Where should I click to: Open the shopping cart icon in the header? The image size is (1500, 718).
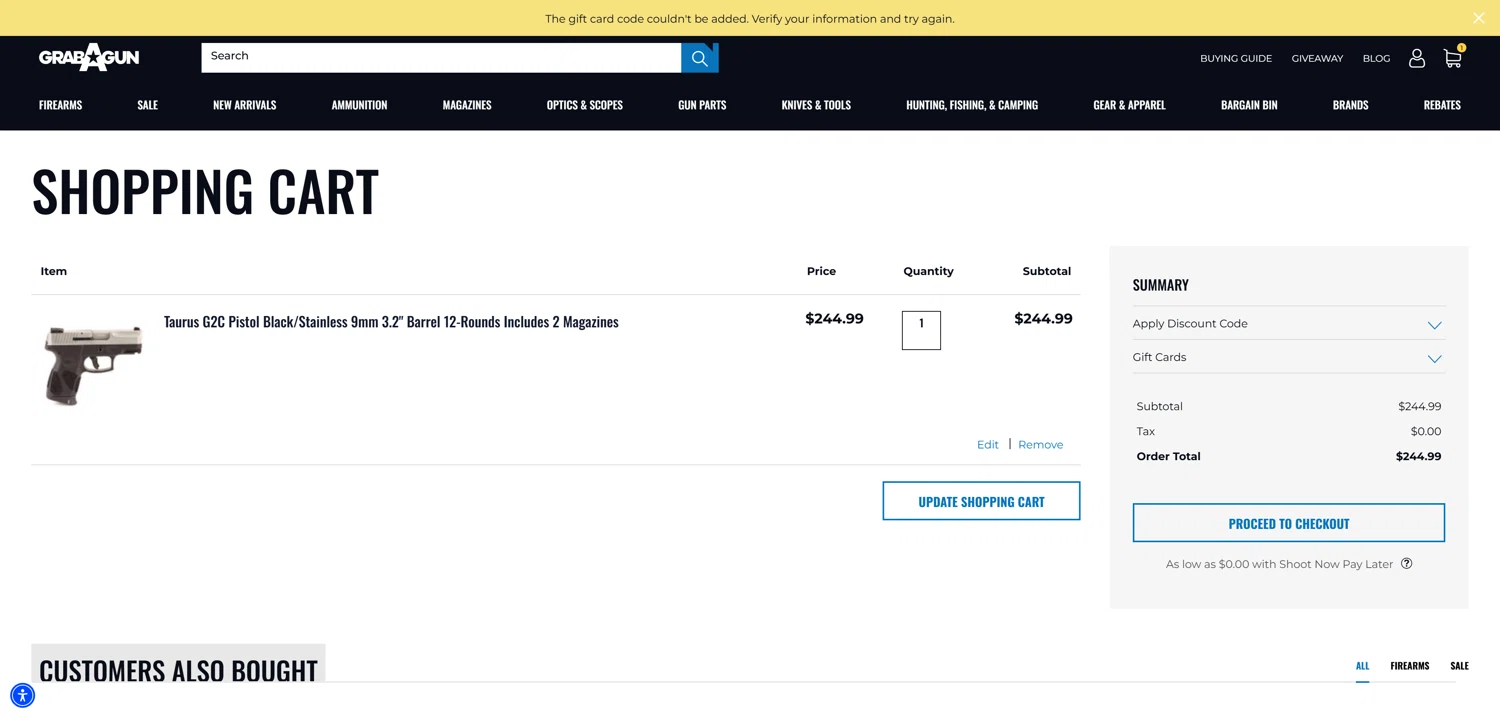click(1453, 57)
